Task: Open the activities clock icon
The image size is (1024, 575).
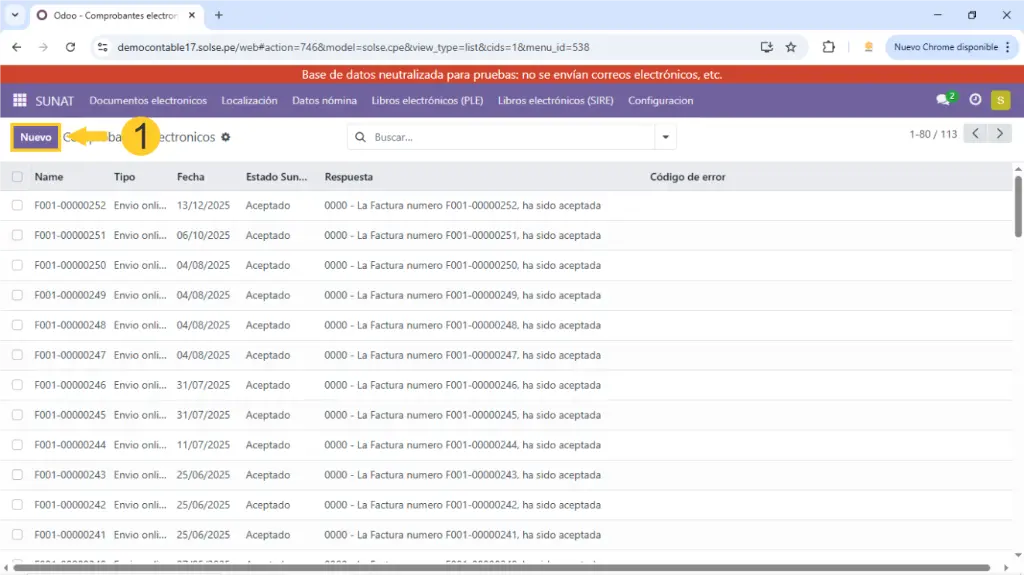Action: click(975, 100)
